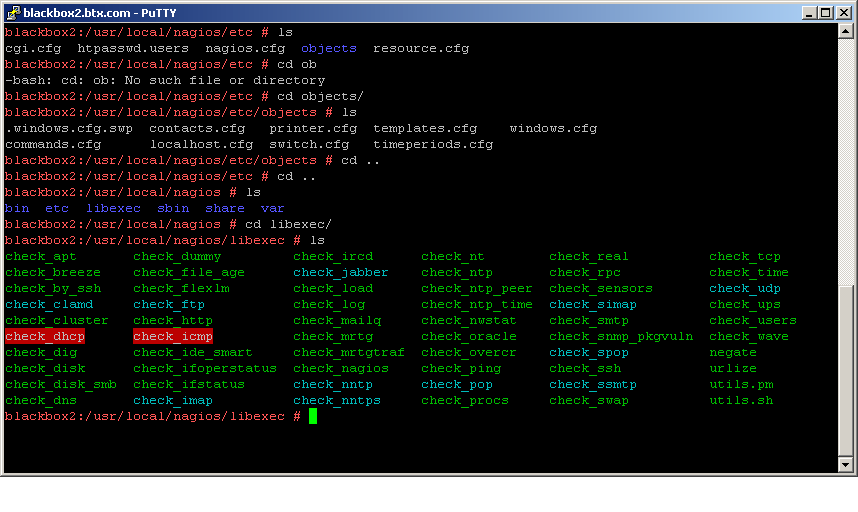Click the text 'templates.cfg'
Viewport: 858px width, 512px height.
point(425,129)
